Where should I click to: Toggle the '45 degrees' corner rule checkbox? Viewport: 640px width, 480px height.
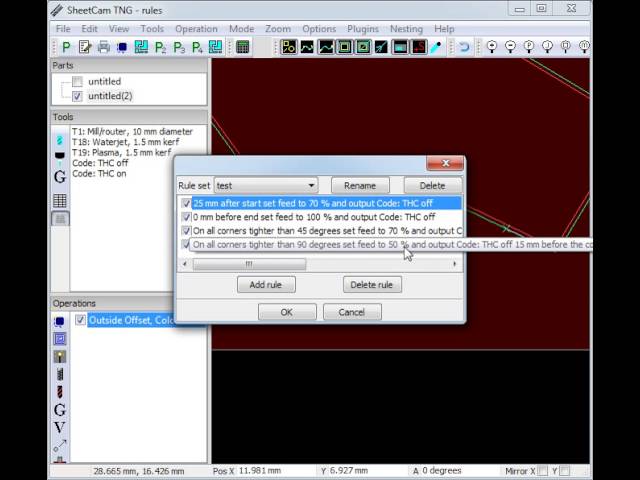tap(186, 231)
